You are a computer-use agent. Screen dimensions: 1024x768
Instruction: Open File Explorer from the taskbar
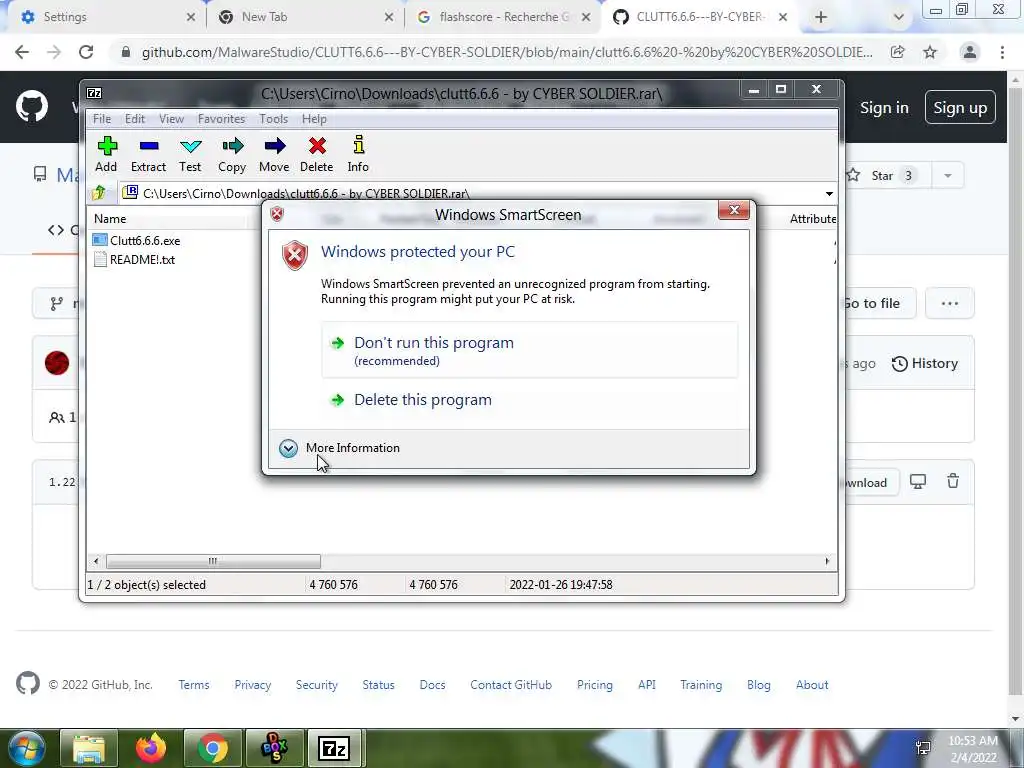89,749
